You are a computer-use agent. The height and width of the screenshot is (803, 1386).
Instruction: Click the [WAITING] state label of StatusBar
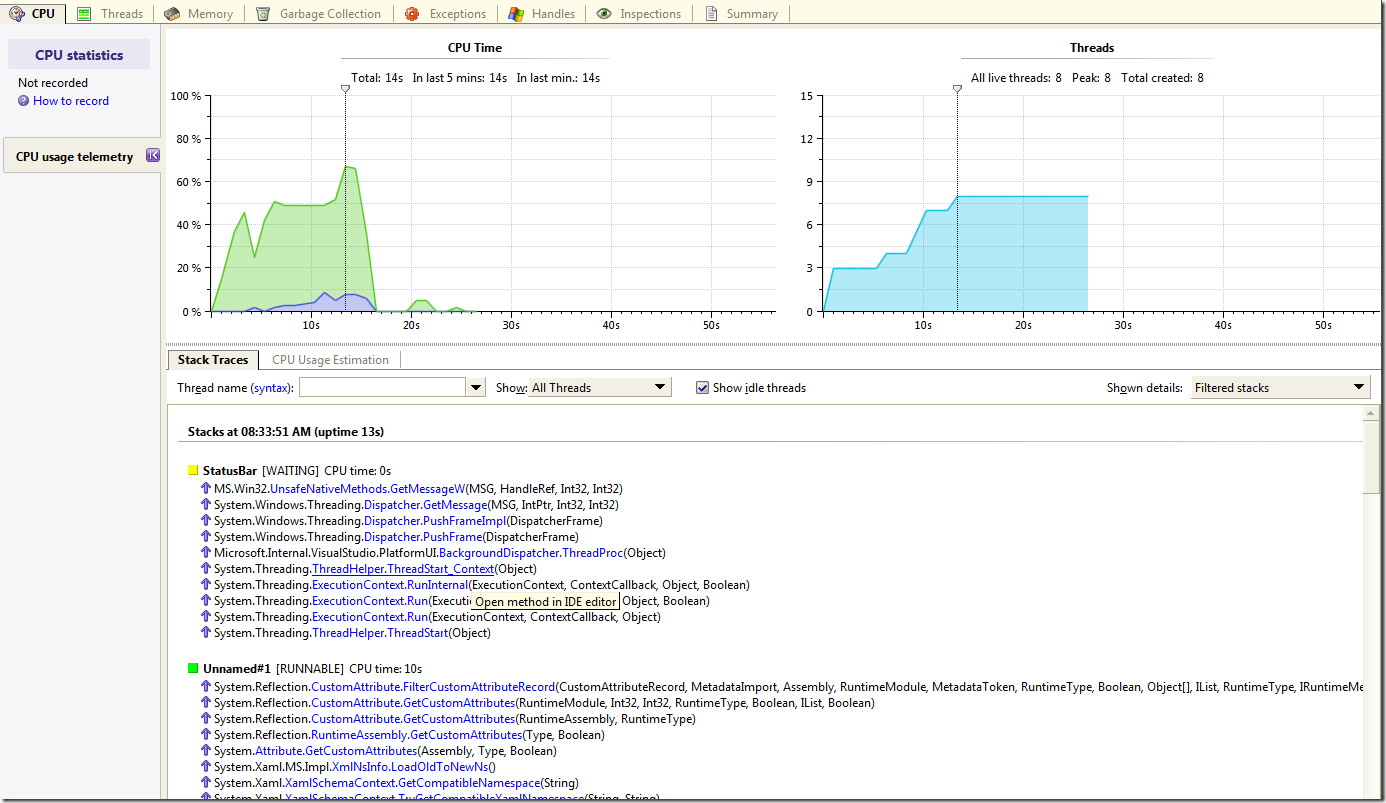(290, 470)
